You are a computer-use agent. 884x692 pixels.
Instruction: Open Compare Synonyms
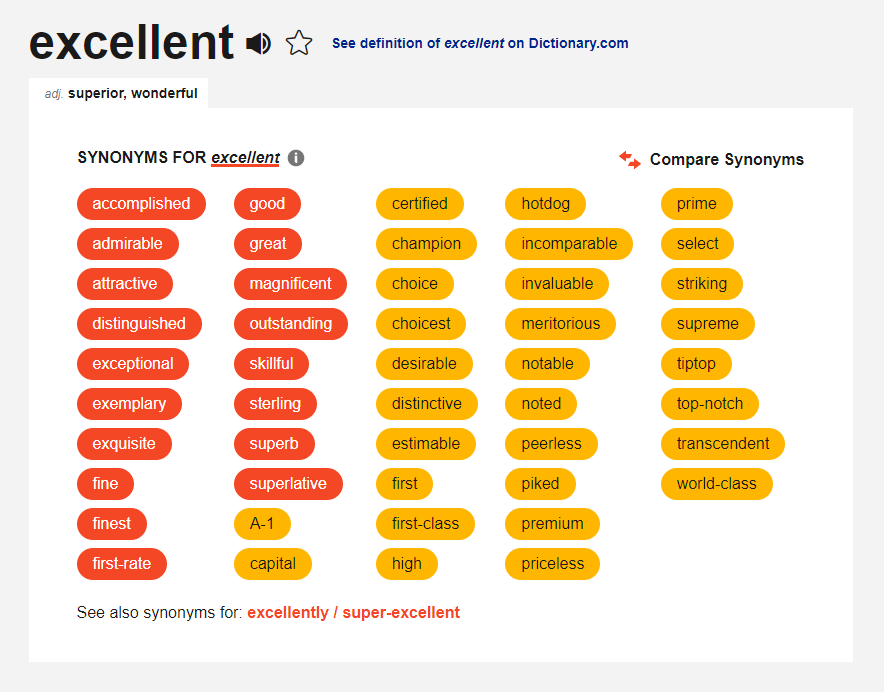(x=726, y=160)
